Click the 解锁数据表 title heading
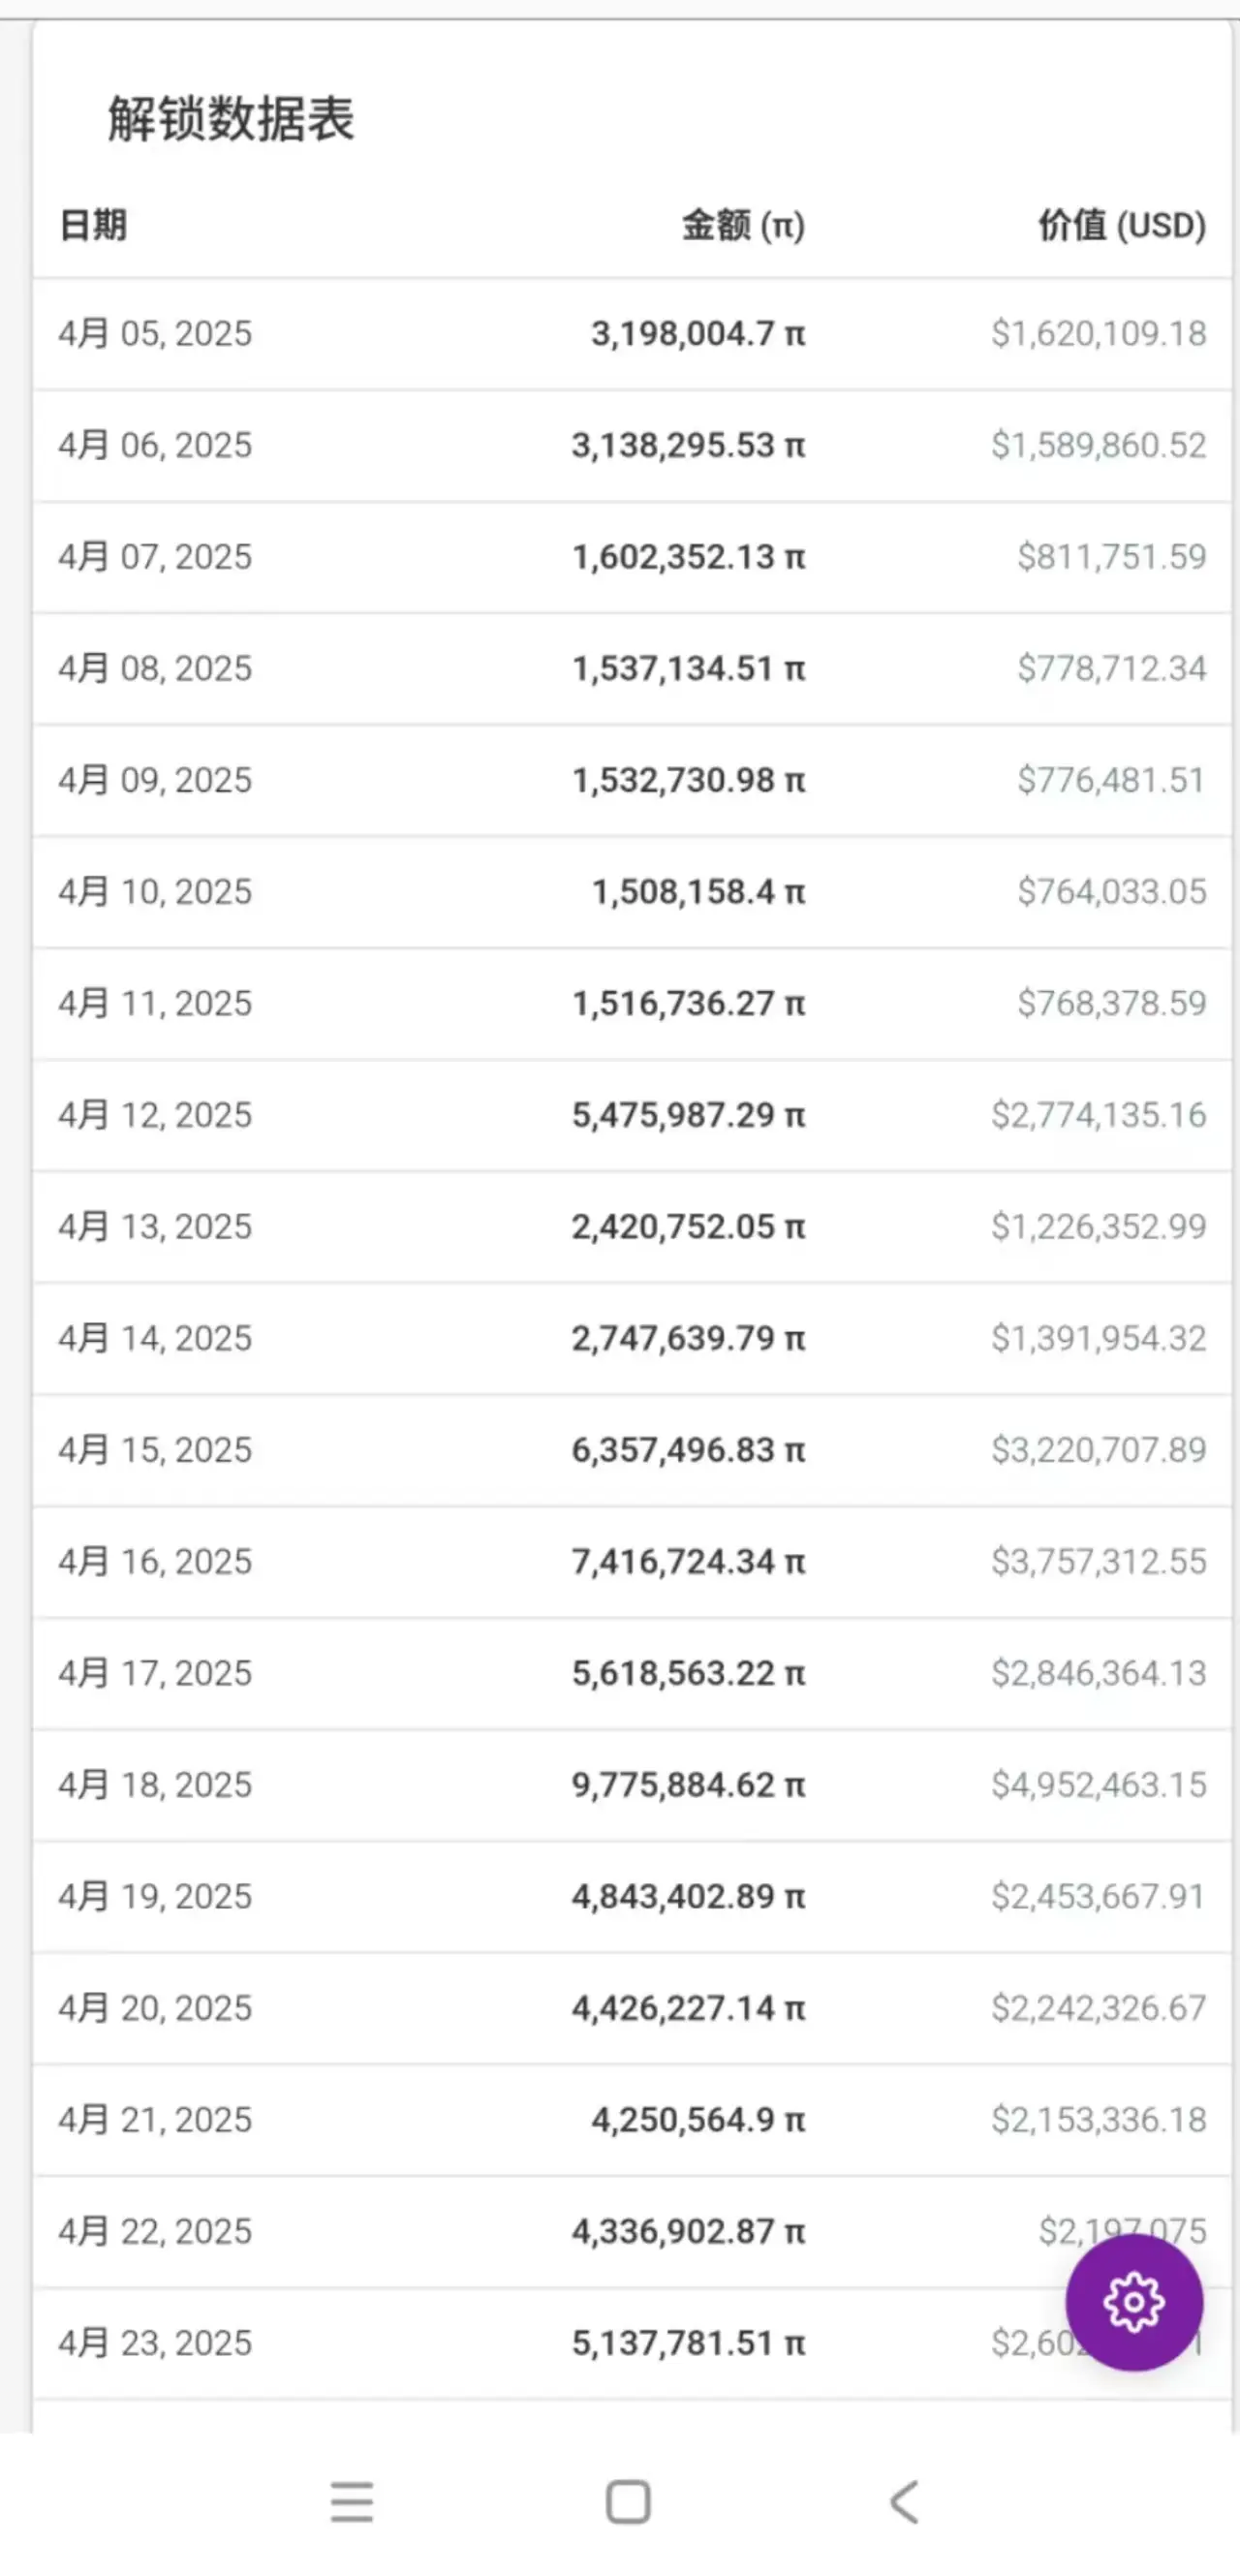This screenshot has height=2576, width=1240. pyautogui.click(x=231, y=120)
